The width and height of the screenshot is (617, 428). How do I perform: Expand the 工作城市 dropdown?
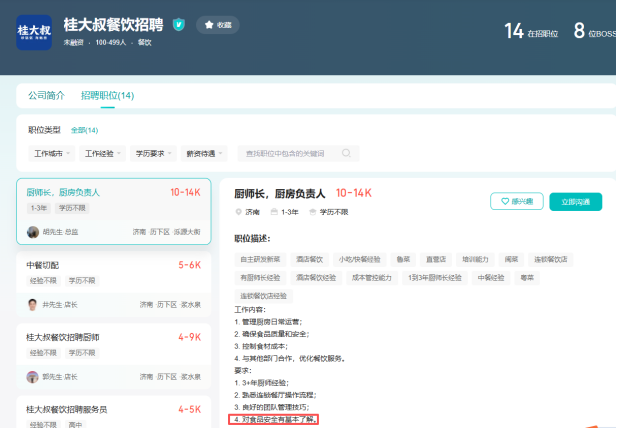tap(52, 153)
